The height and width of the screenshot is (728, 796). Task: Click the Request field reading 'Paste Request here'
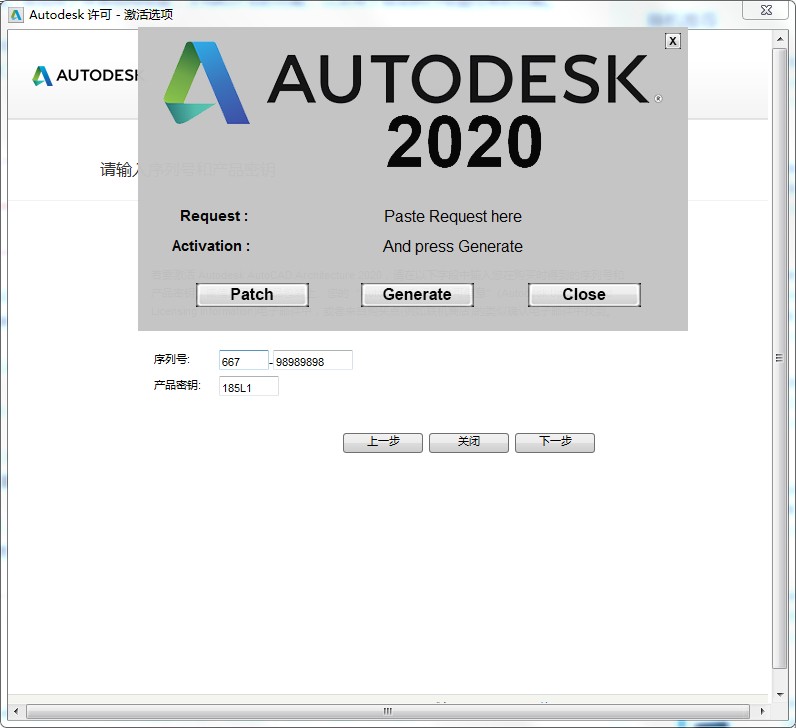point(452,217)
